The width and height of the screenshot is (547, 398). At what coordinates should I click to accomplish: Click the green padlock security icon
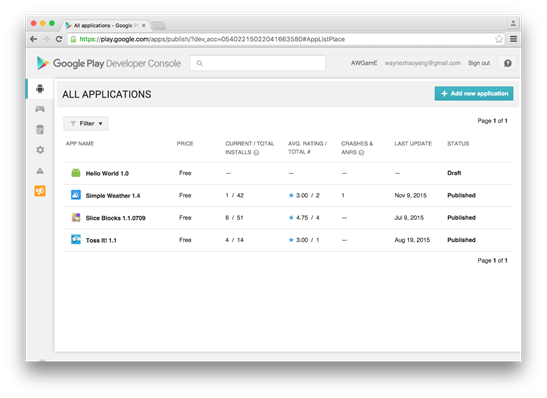(x=73, y=39)
